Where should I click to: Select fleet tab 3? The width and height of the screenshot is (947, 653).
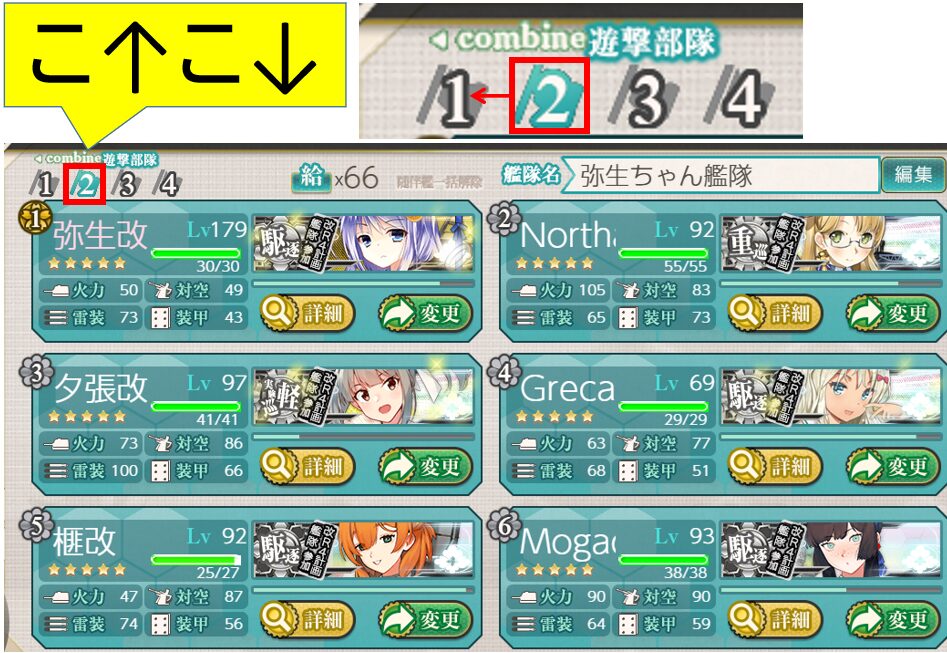click(x=126, y=184)
